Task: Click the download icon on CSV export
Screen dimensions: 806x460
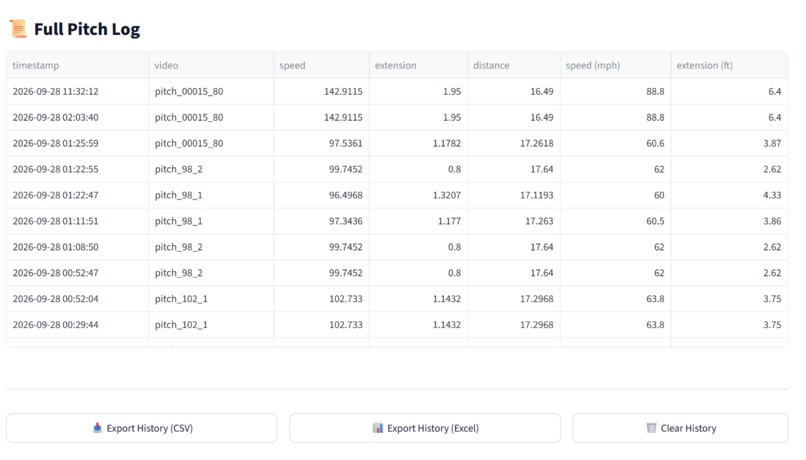Action: point(97,428)
